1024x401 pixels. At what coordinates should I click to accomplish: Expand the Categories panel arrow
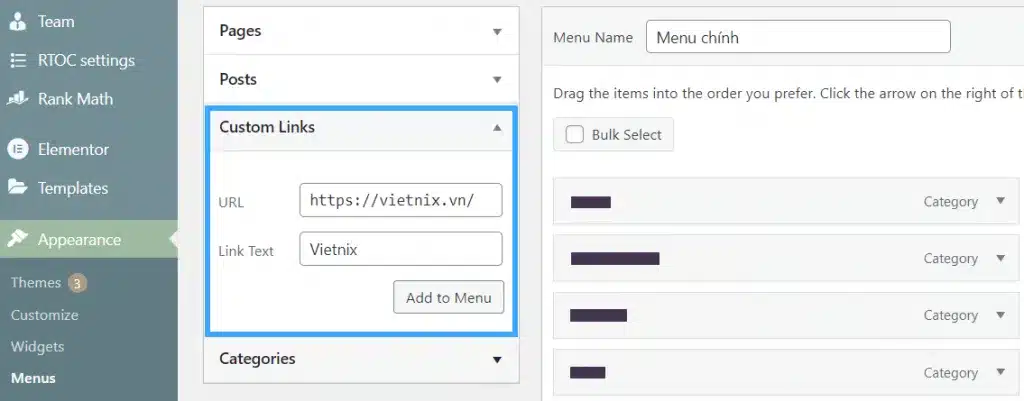pyautogui.click(x=497, y=359)
